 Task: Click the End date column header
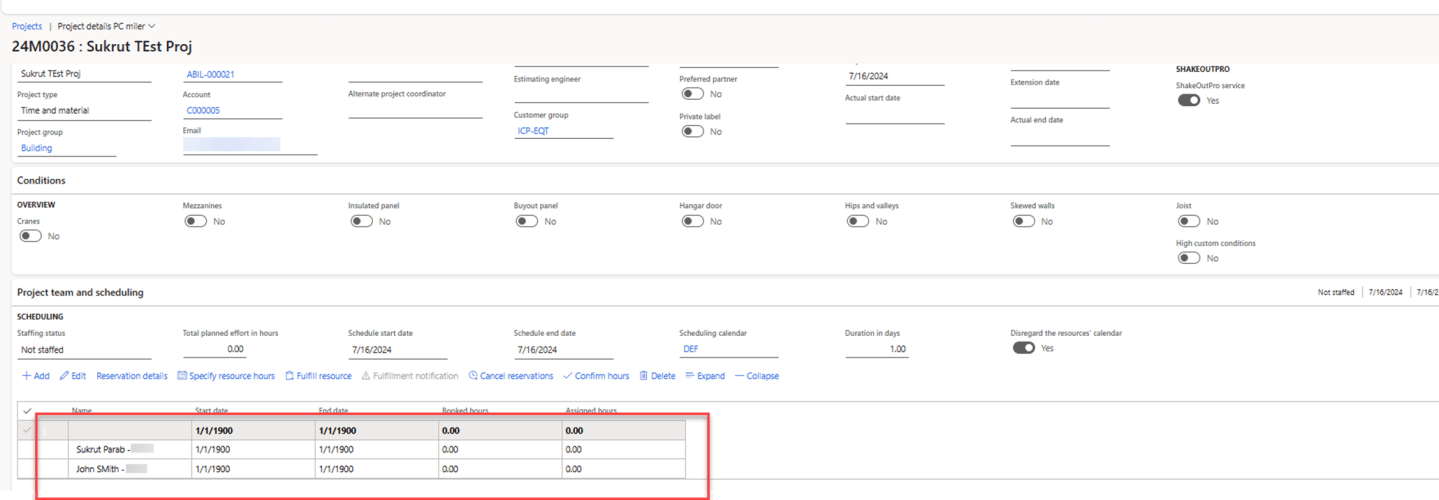333,411
